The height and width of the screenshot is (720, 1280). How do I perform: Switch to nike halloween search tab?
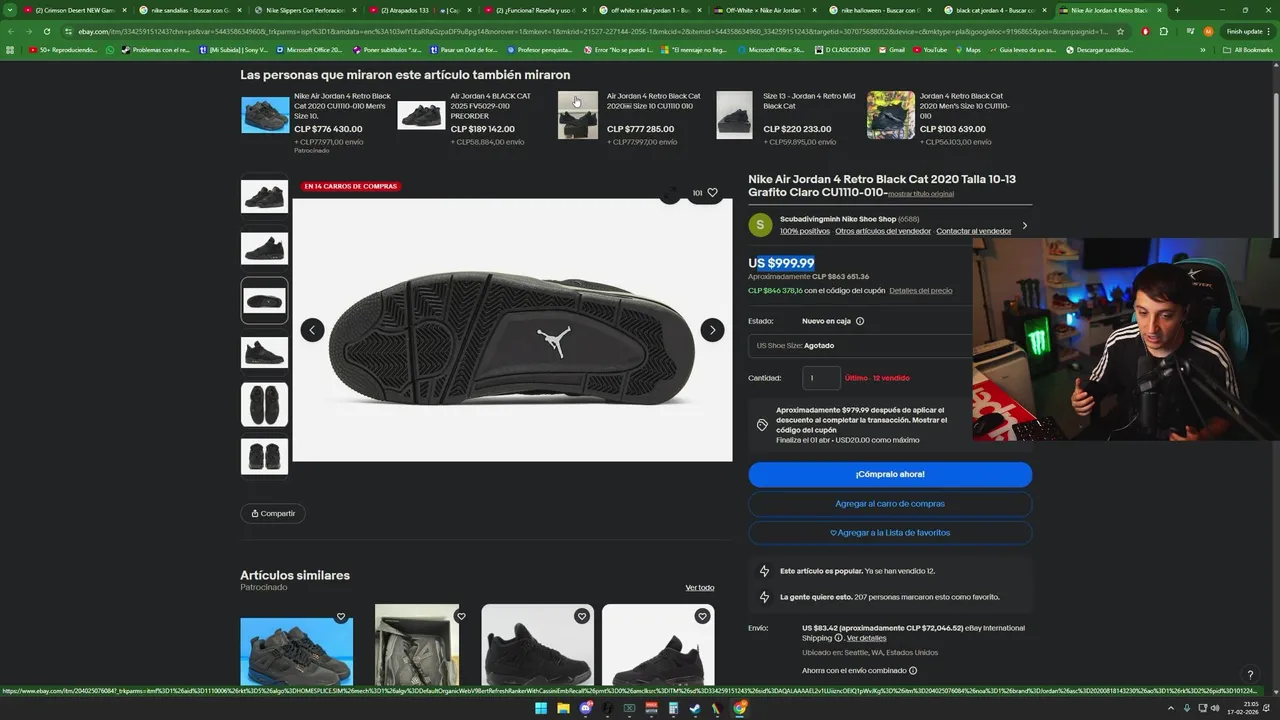880,10
